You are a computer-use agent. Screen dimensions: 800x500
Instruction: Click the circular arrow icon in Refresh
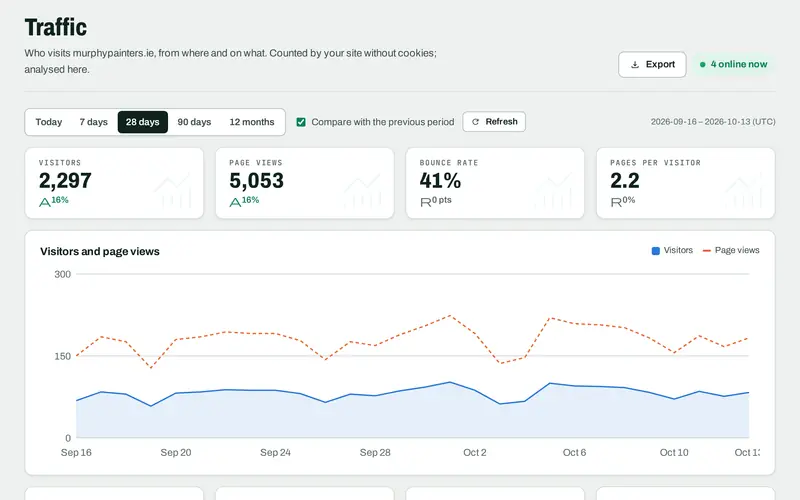coord(476,122)
